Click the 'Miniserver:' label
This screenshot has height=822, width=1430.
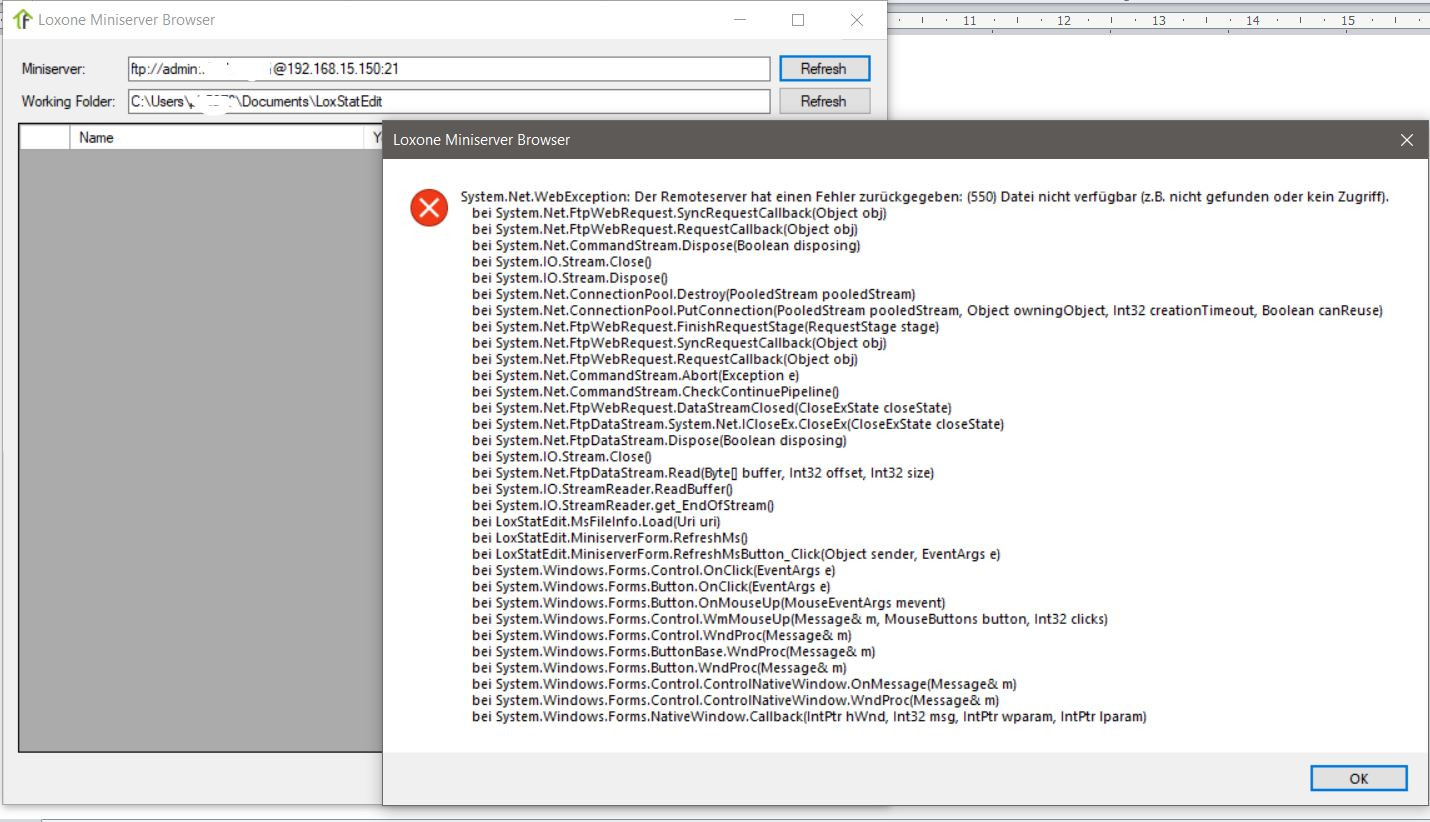tap(54, 69)
